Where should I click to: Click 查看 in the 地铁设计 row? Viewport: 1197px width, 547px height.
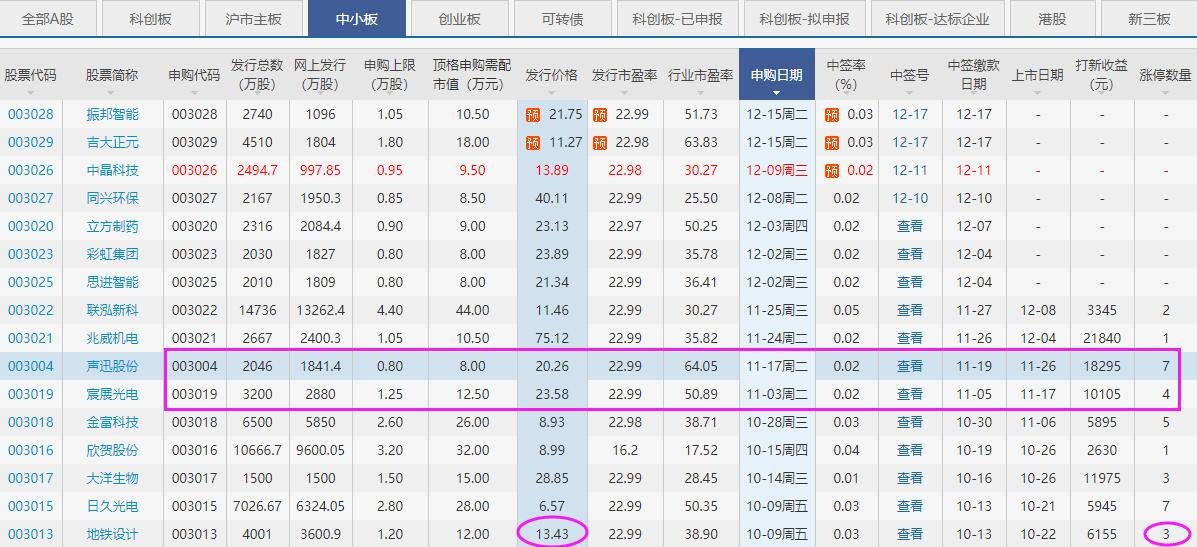coord(910,534)
